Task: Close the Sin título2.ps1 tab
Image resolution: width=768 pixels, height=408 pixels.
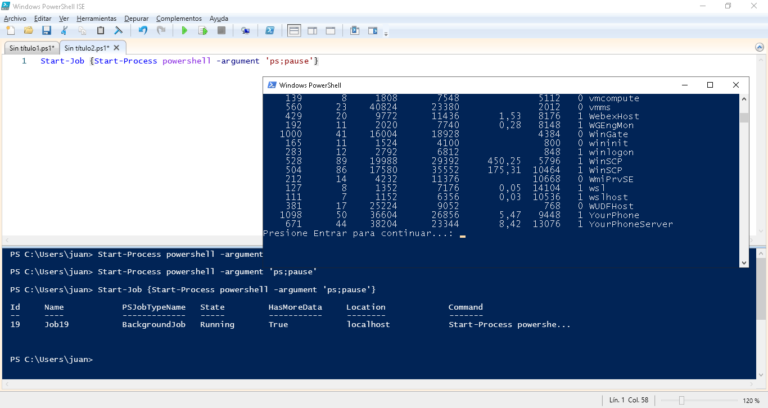Action: 117,48
